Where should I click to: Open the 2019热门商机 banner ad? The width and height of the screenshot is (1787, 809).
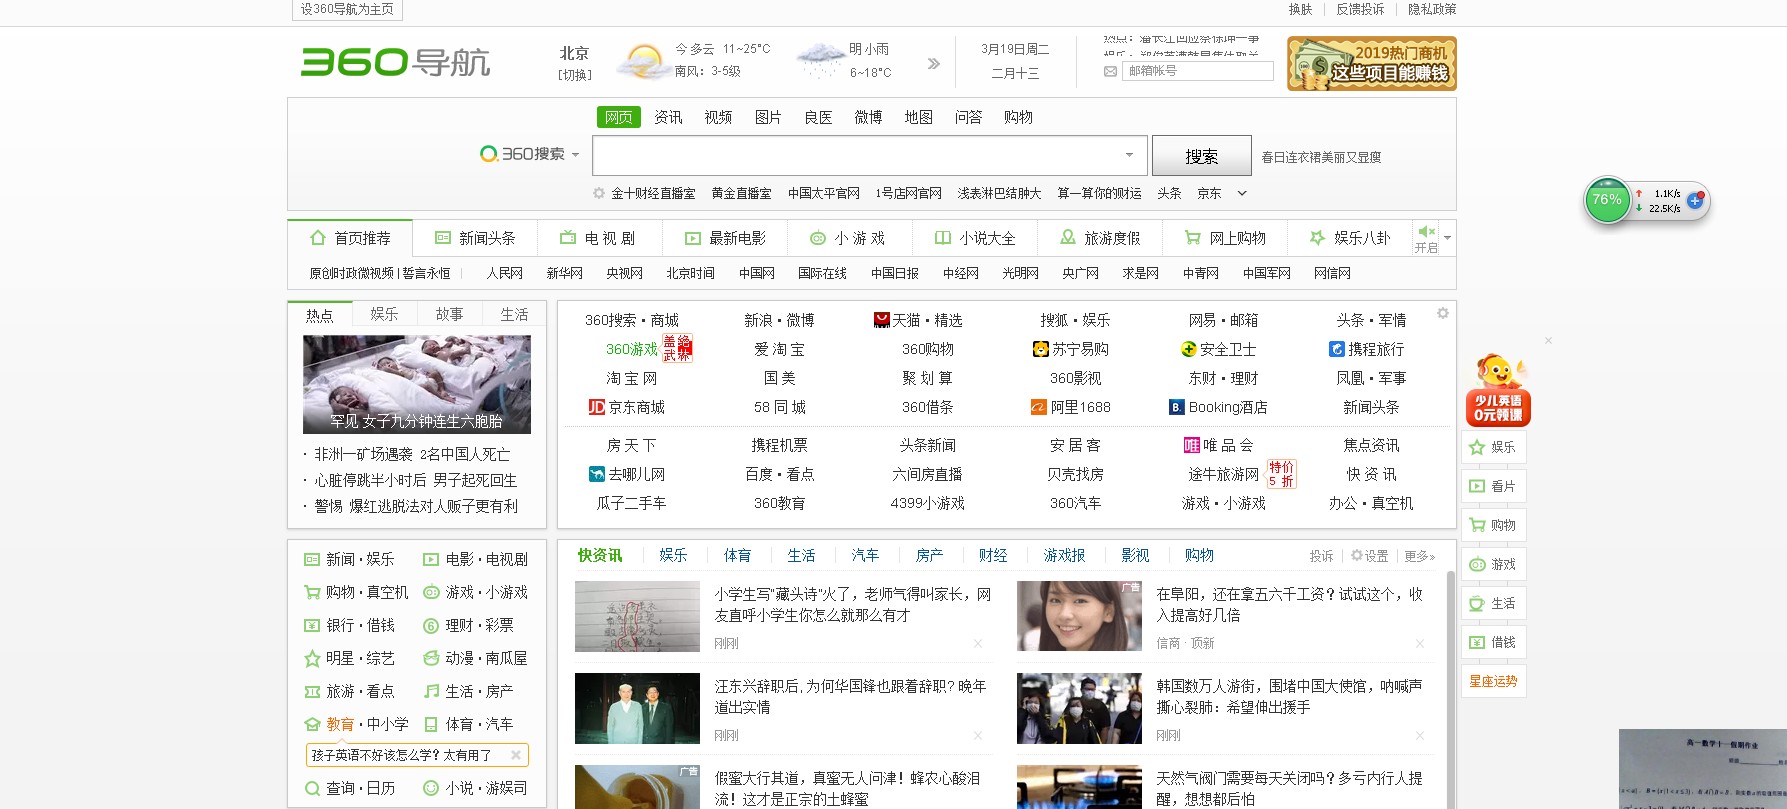1371,64
